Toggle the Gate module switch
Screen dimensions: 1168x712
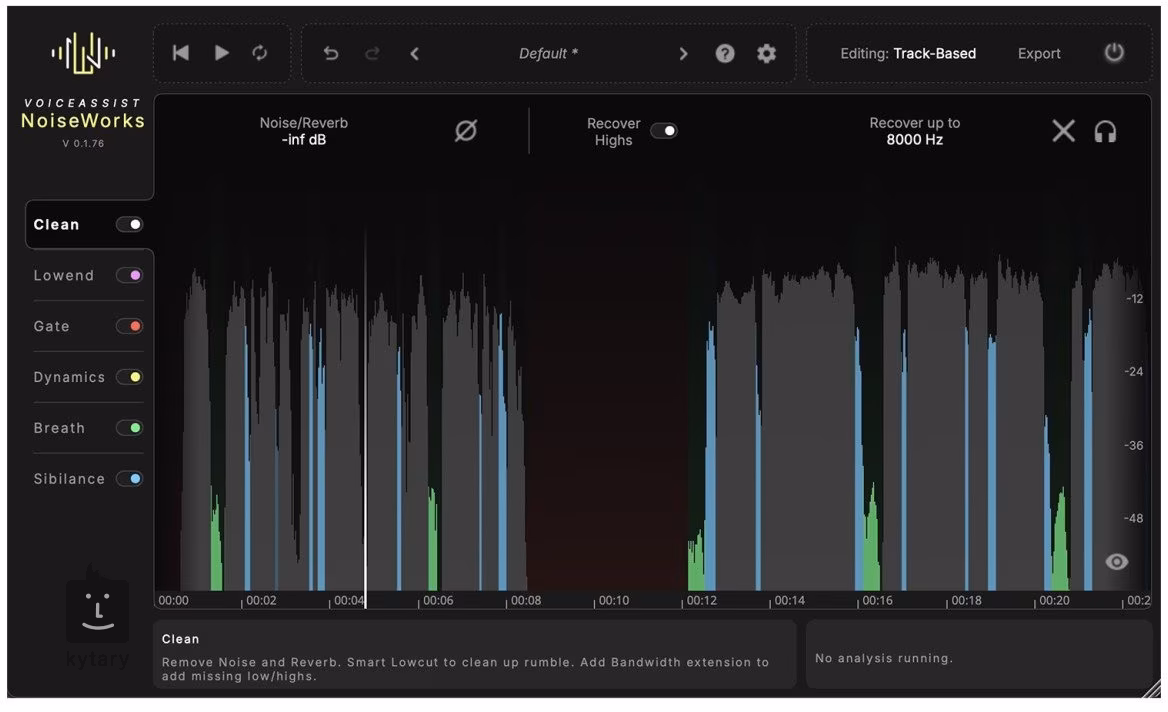click(130, 326)
